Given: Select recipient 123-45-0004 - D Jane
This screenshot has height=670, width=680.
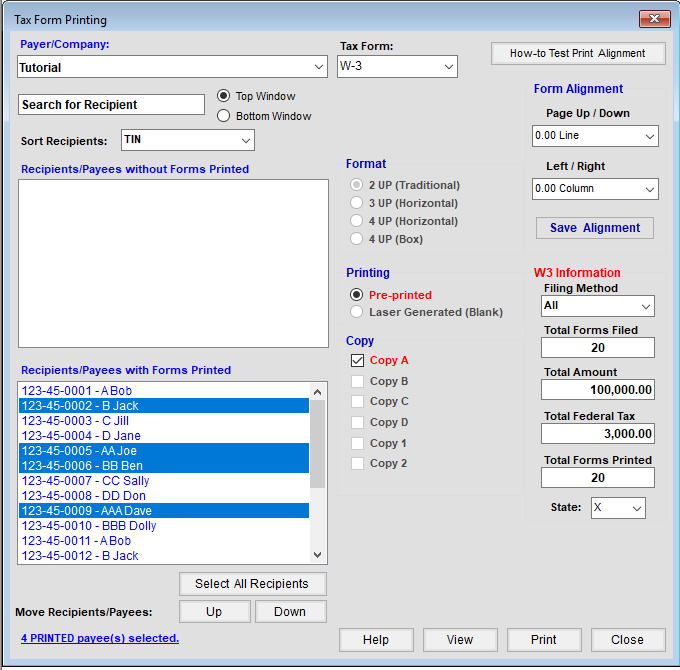Looking at the screenshot, I should (164, 435).
